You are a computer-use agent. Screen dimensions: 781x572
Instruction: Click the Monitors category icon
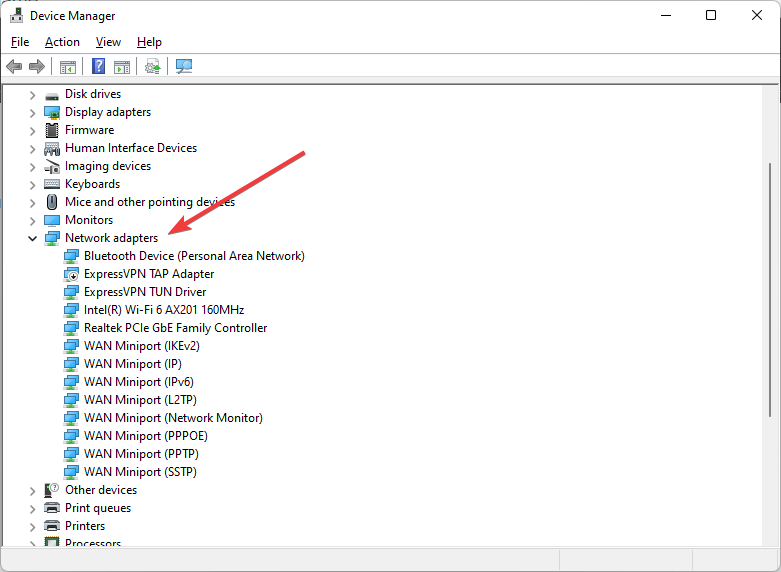pos(52,220)
